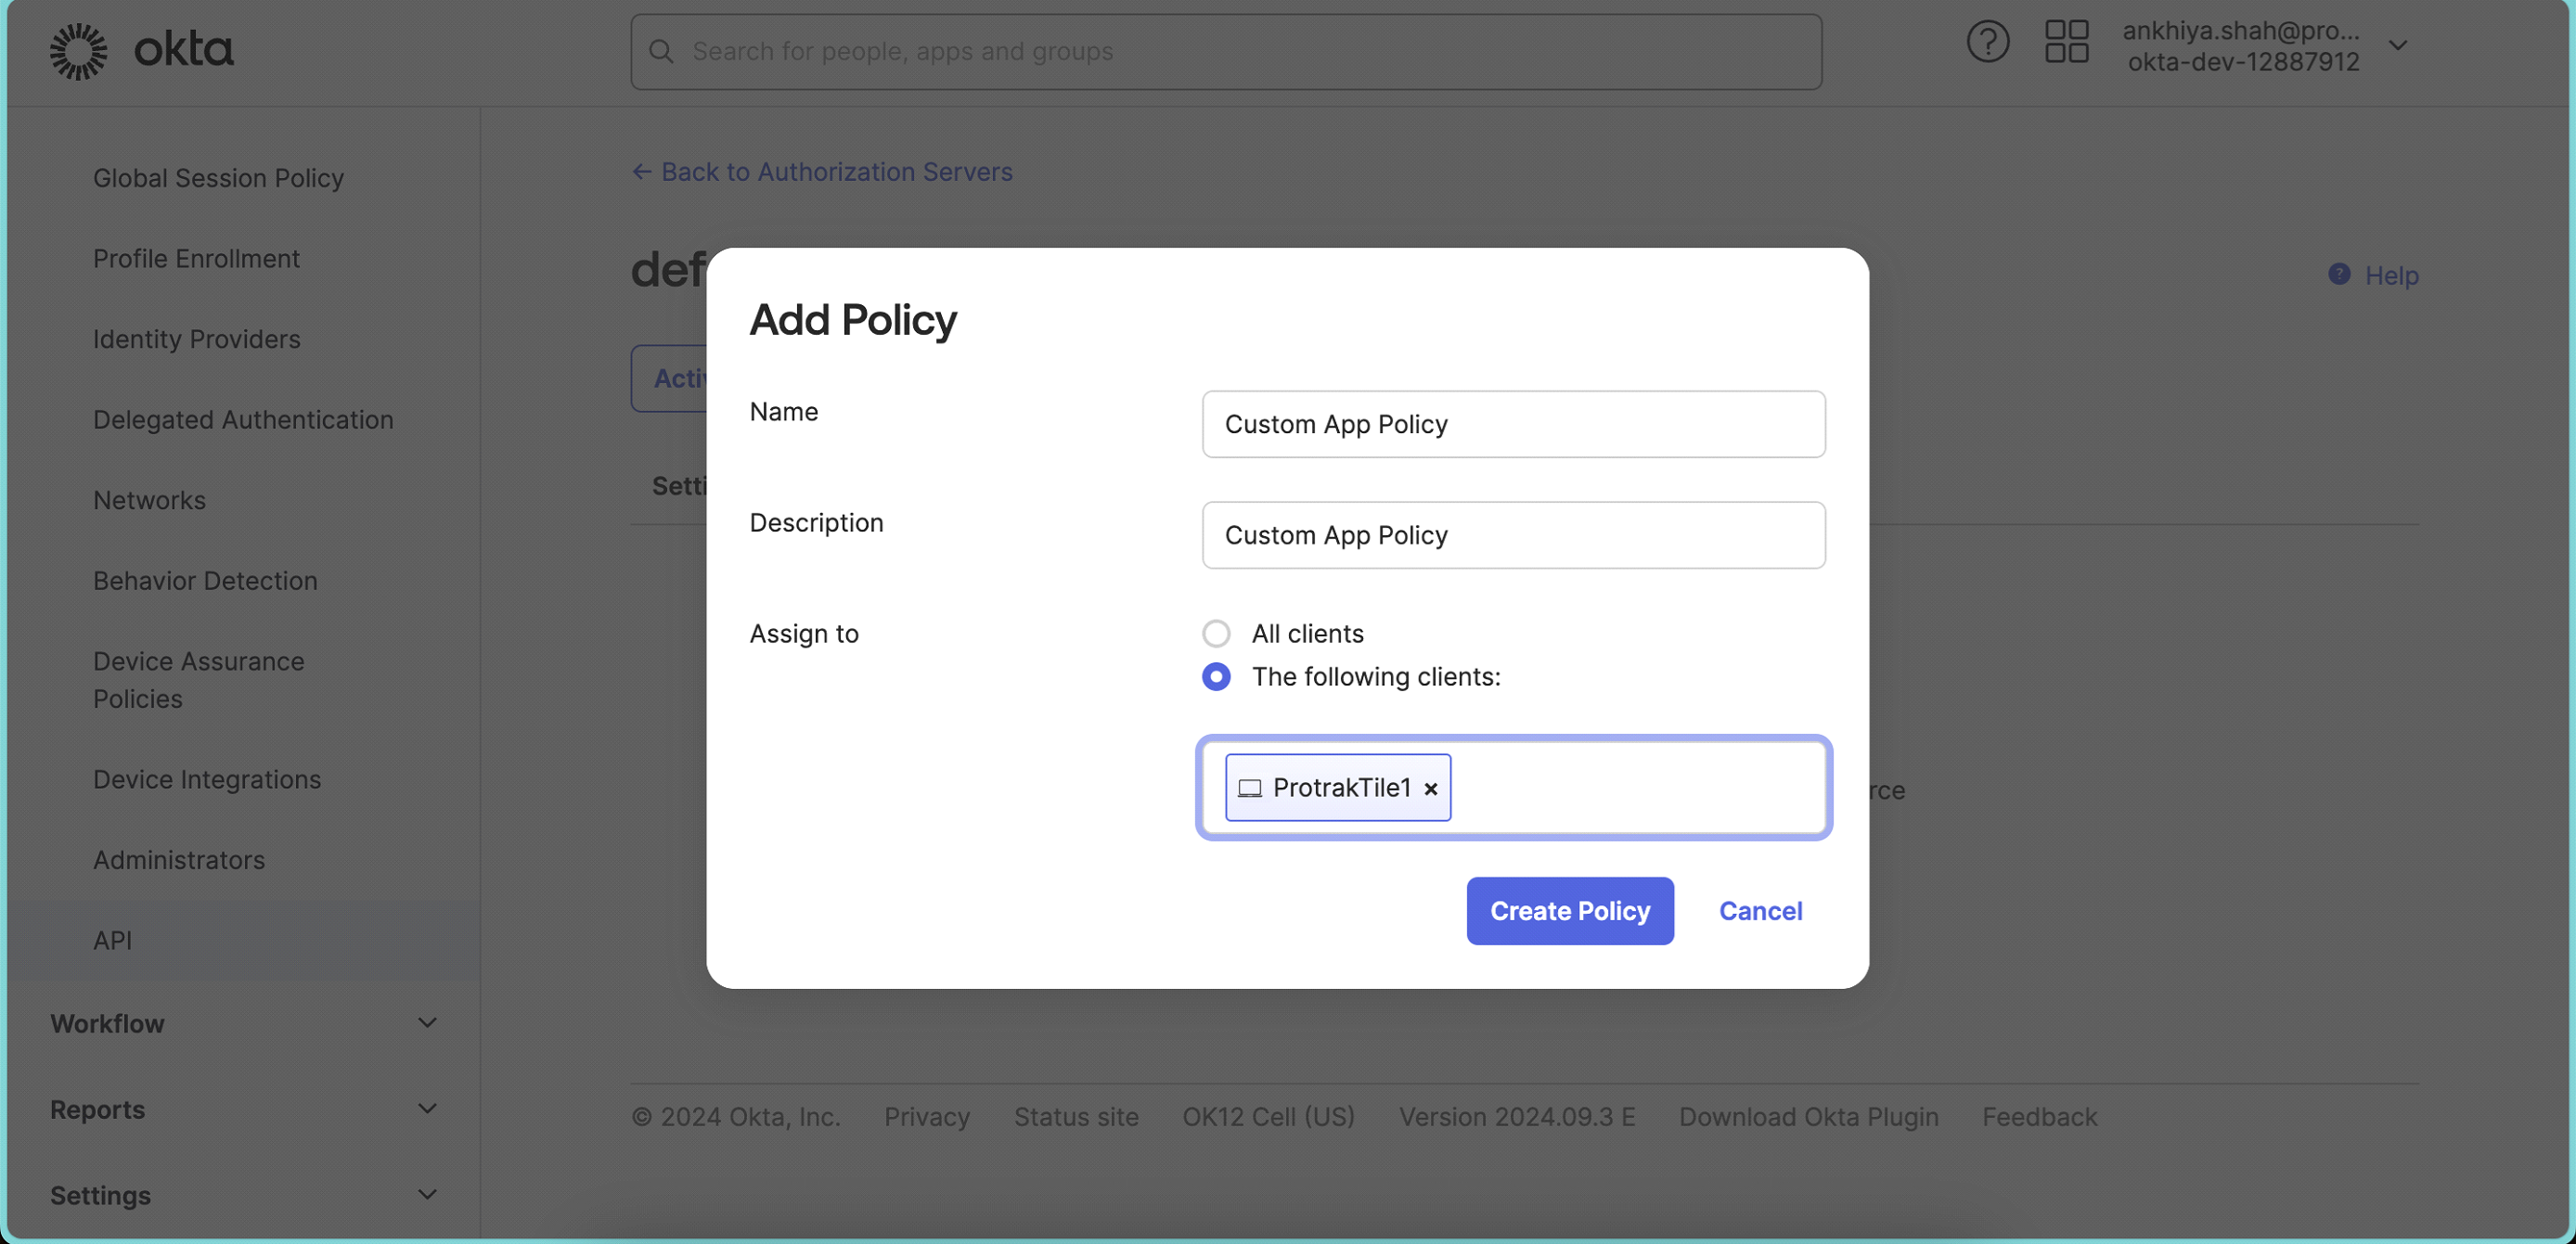2576x1244 pixels.
Task: Select the All clients radio button
Action: pyautogui.click(x=1215, y=633)
